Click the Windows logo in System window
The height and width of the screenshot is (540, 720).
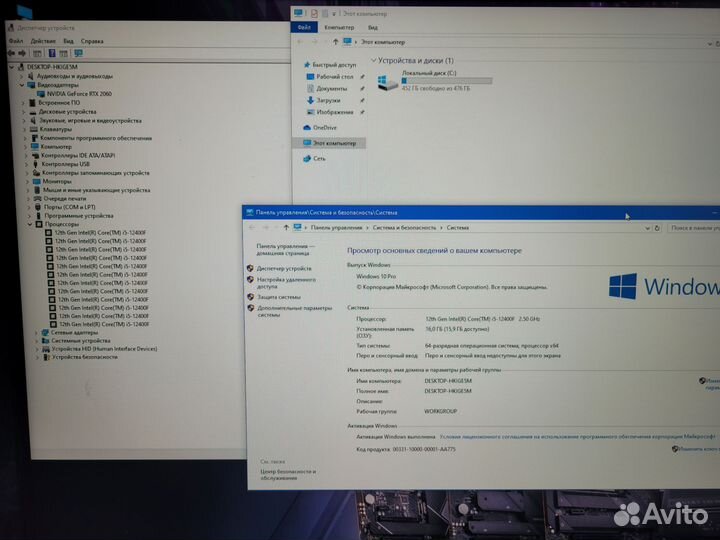(623, 287)
